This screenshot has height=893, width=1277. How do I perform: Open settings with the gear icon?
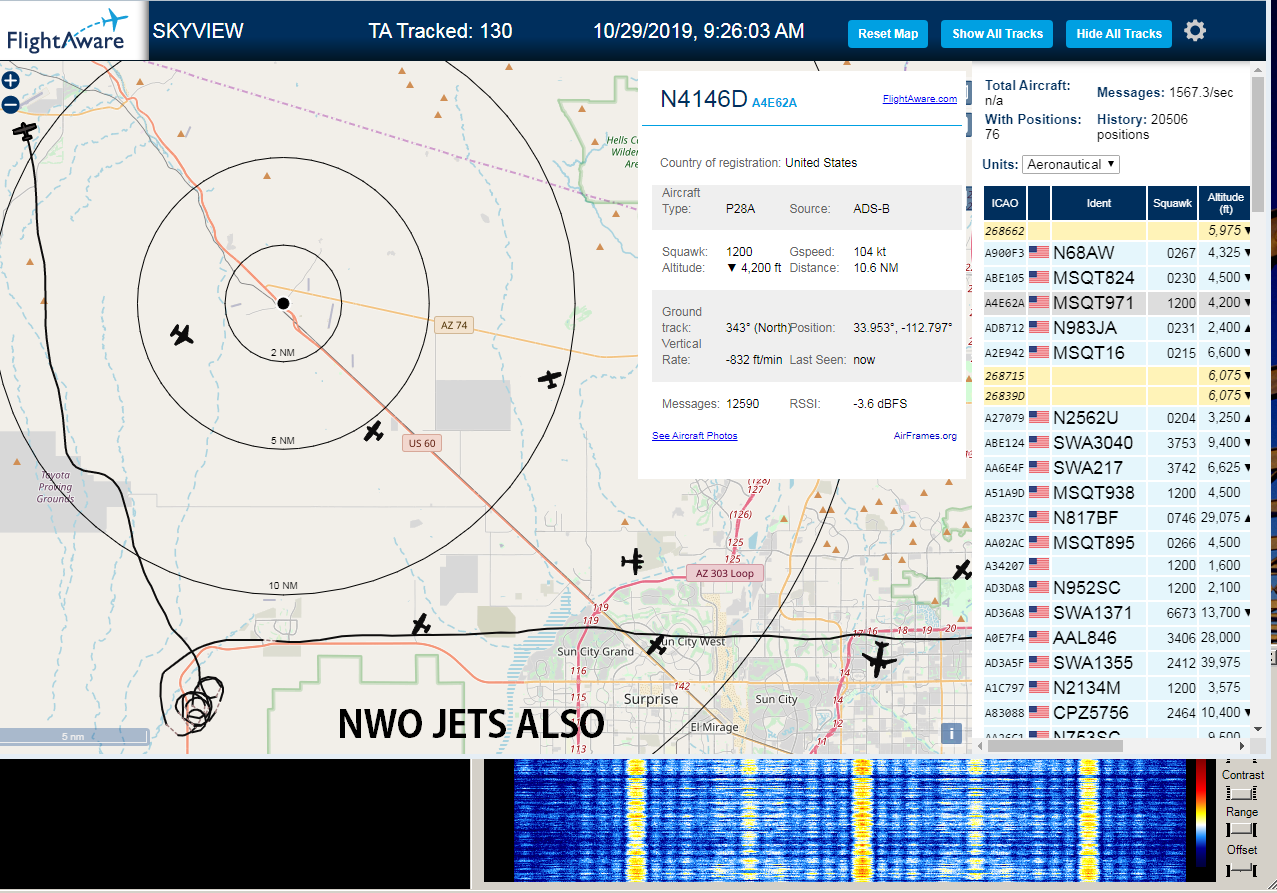1195,31
